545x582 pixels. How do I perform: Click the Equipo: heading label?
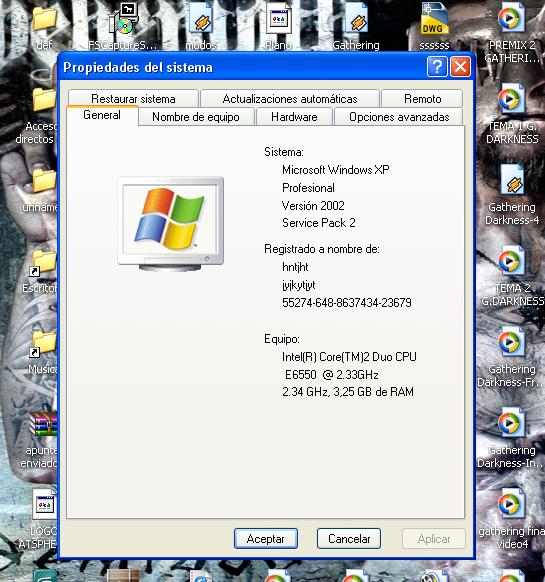click(282, 339)
